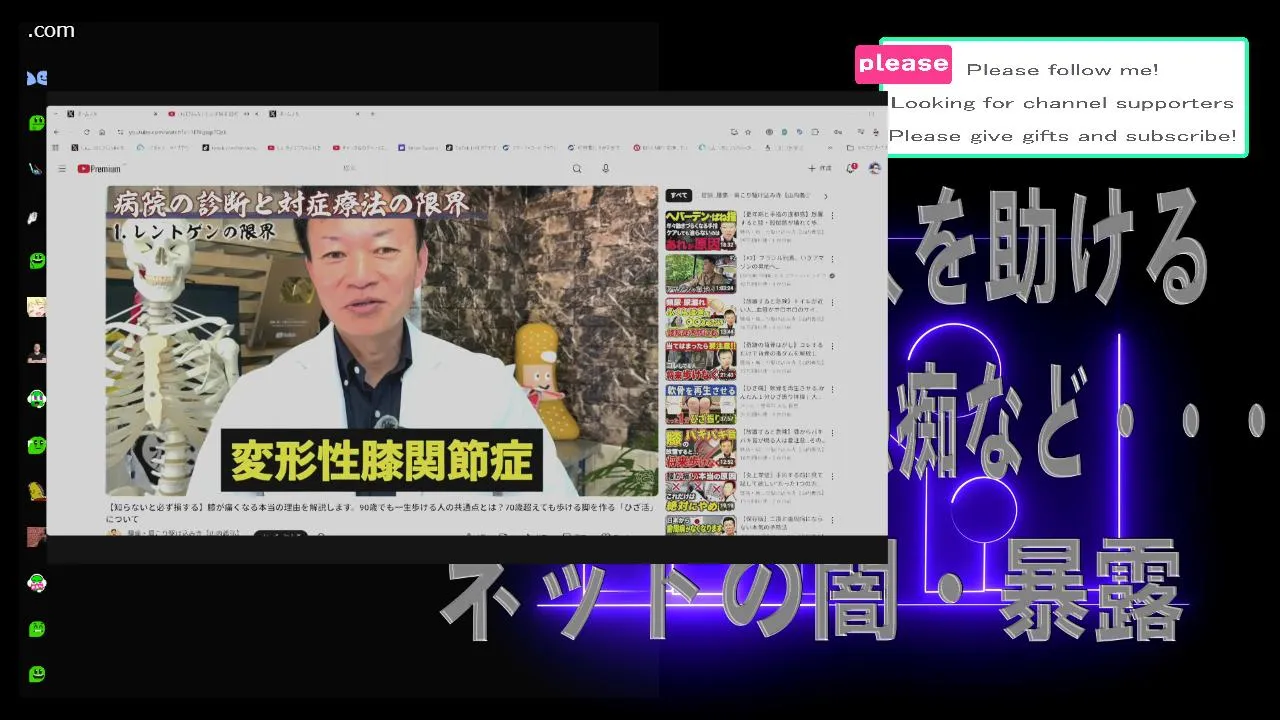1280x720 pixels.
Task: Click the video title 【知らないと必ず損する】
Action: [382, 513]
